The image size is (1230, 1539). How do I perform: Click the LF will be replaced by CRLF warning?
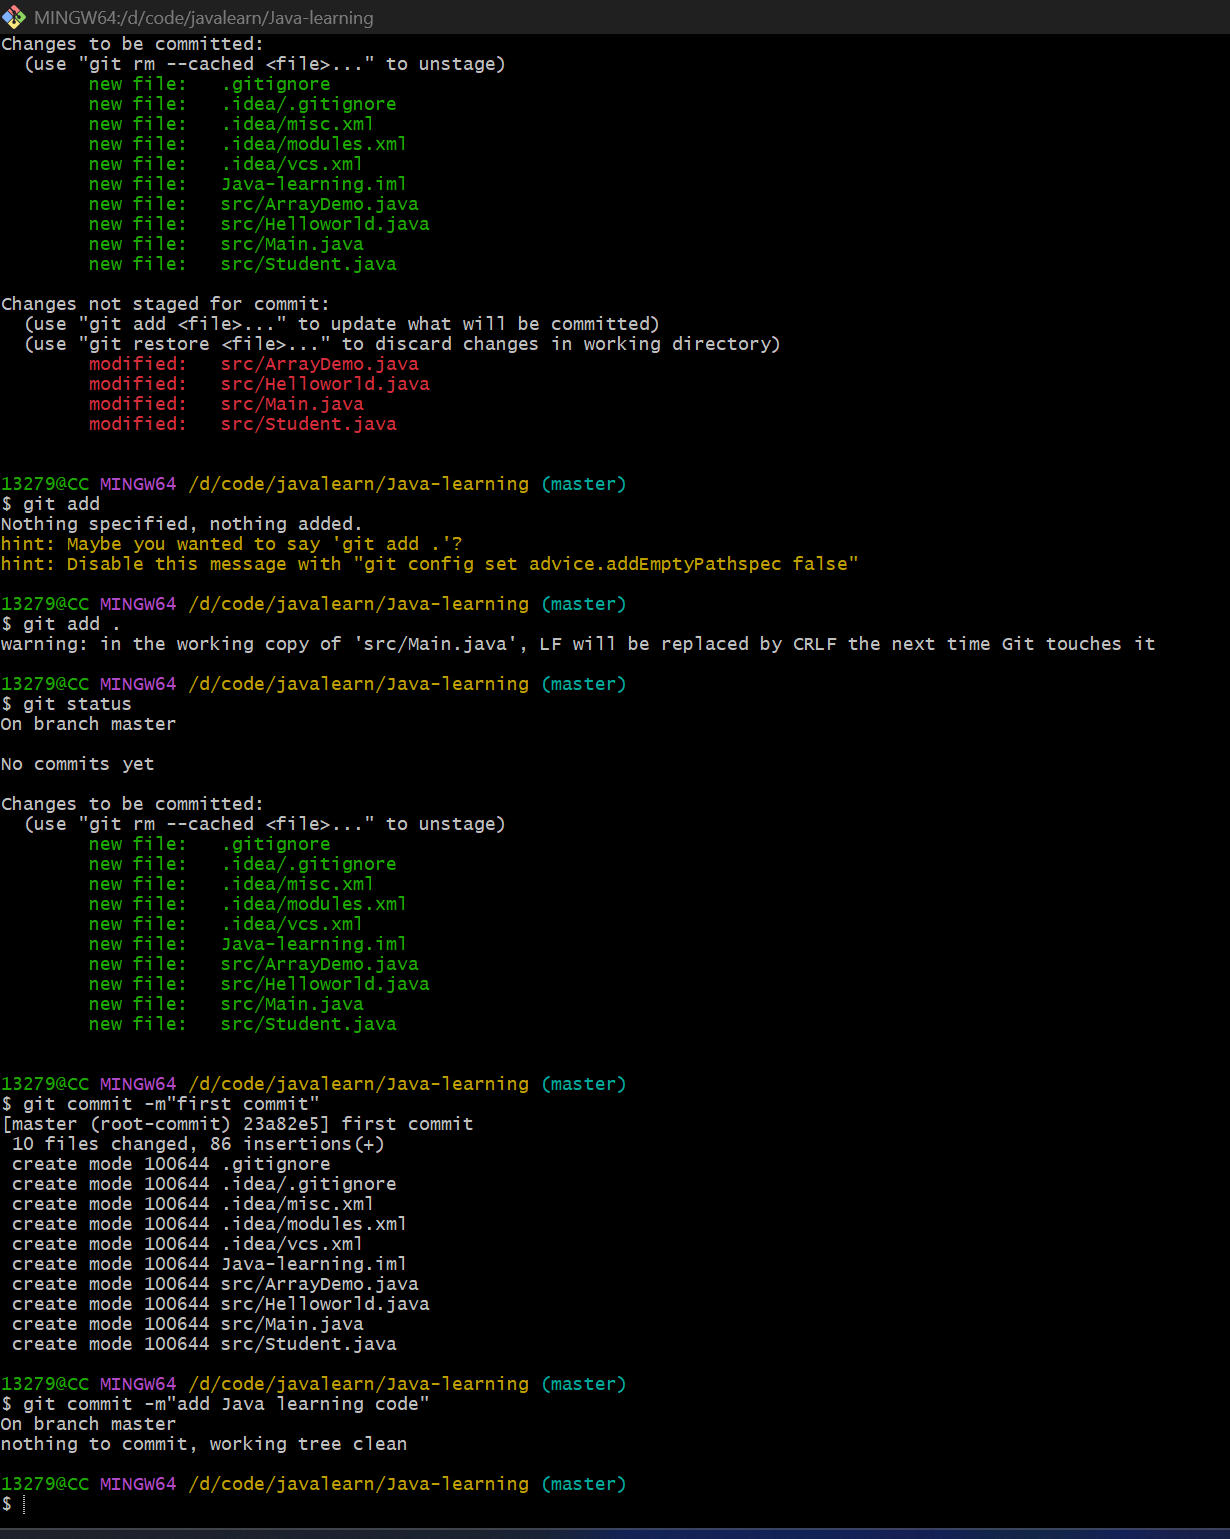click(x=578, y=644)
